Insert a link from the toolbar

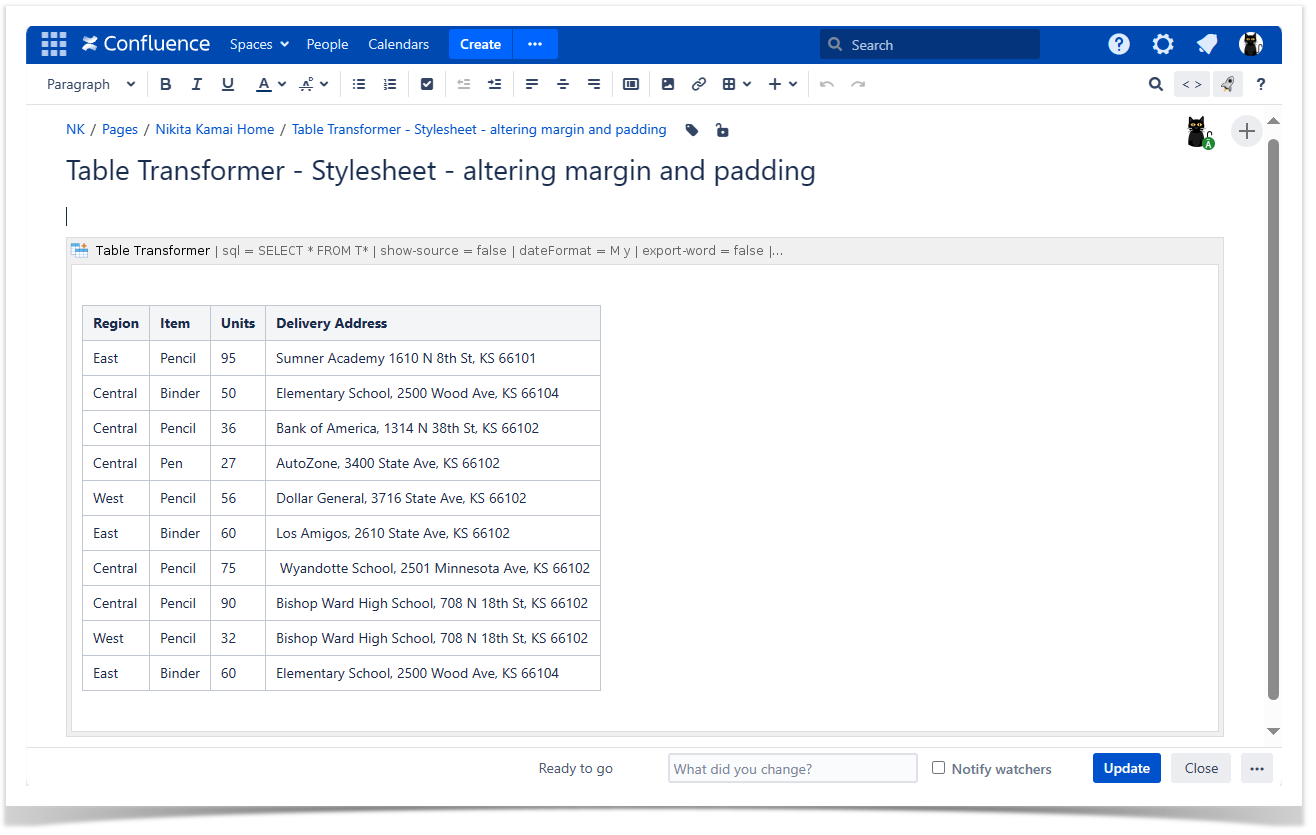(x=699, y=85)
